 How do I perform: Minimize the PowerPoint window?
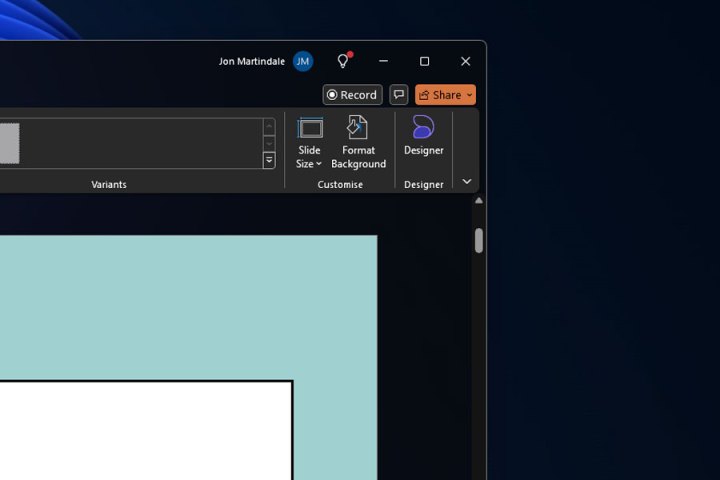(x=383, y=61)
